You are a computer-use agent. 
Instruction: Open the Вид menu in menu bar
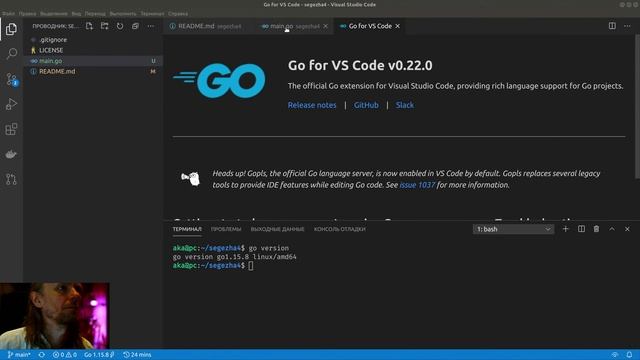76,13
